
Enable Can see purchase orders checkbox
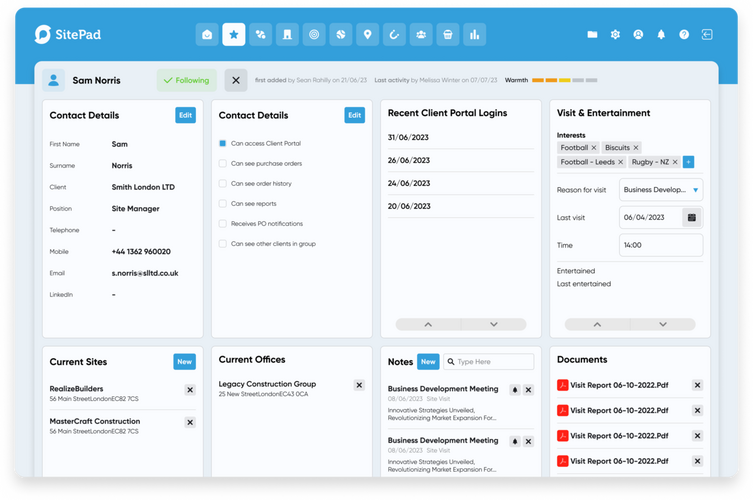pyautogui.click(x=222, y=163)
